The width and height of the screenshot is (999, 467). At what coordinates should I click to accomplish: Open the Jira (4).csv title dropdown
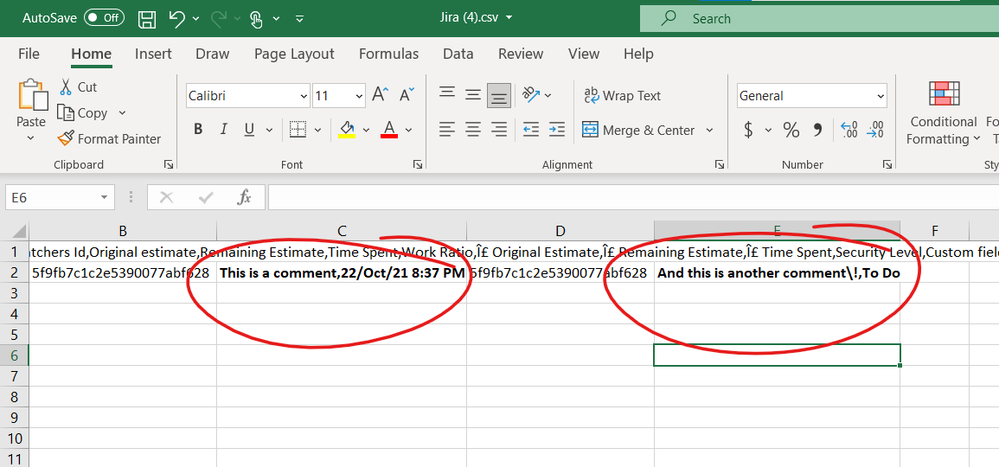(508, 18)
